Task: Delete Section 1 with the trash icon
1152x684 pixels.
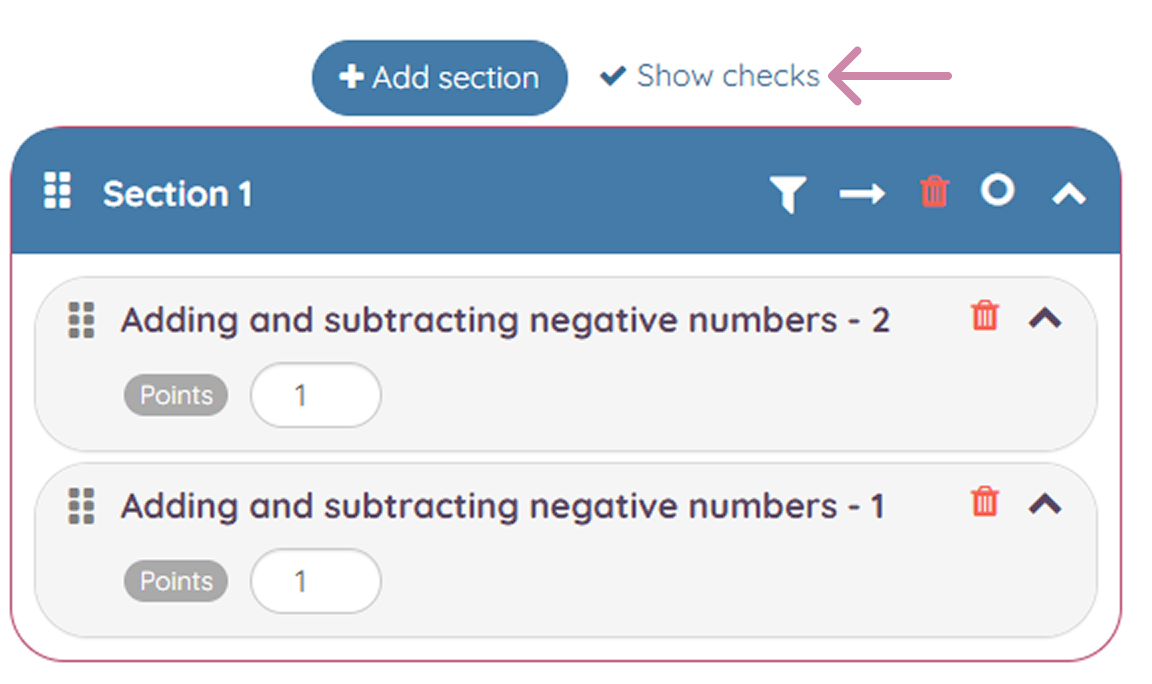Action: pos(935,192)
